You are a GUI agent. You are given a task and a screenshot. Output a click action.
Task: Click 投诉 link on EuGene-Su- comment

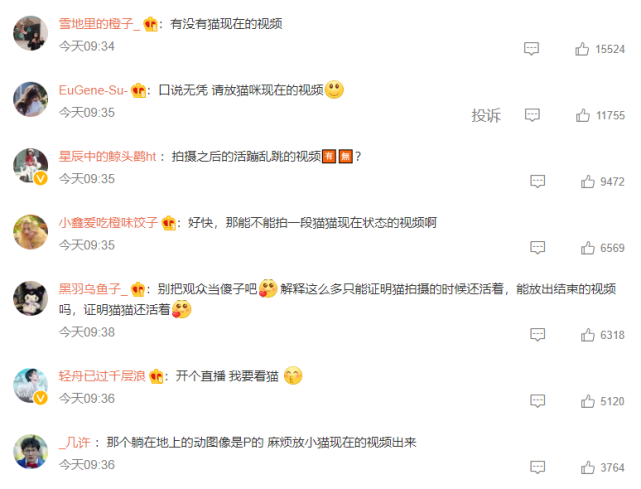click(486, 115)
